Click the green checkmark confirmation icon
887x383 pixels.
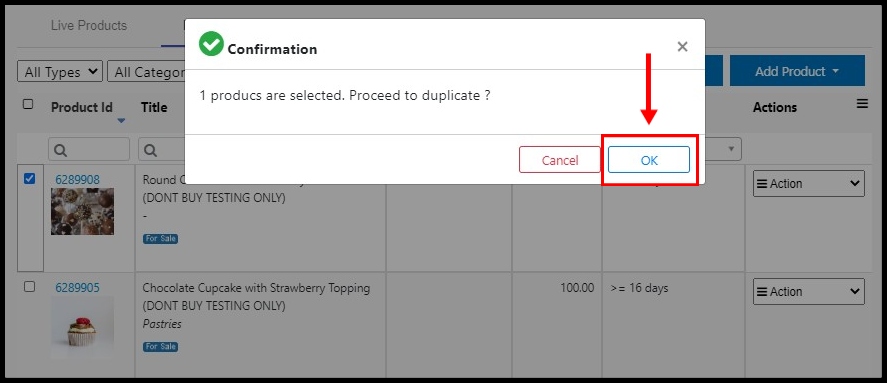[x=211, y=44]
